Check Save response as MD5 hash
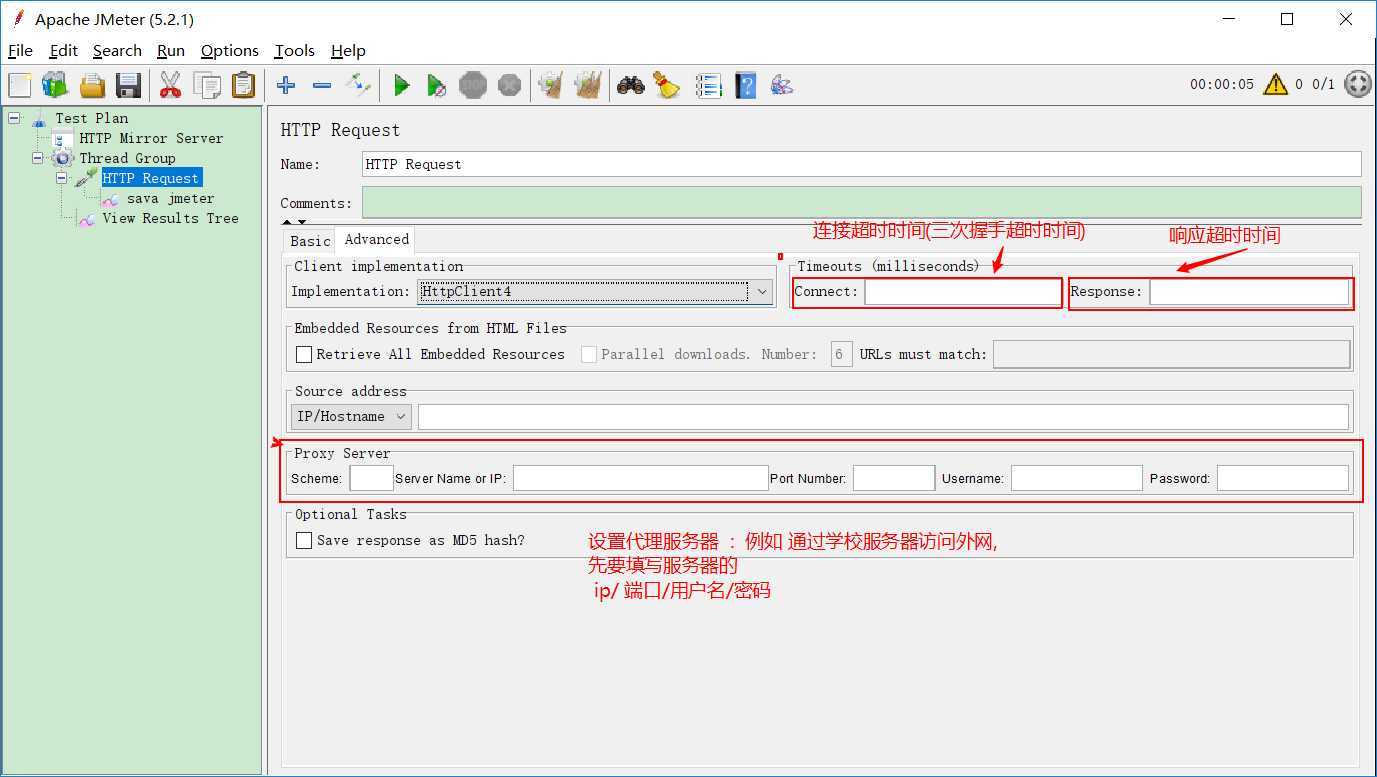This screenshot has height=777, width=1377. click(304, 540)
